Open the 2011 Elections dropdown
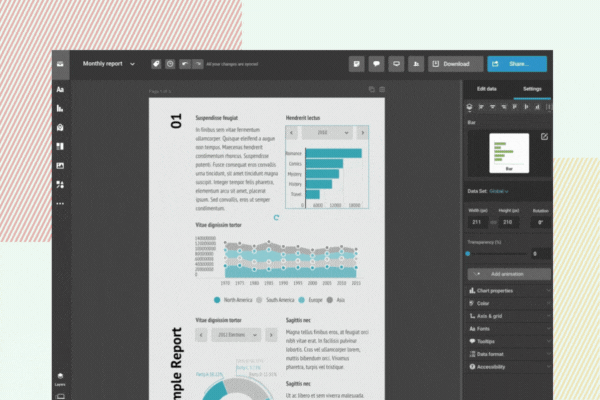This screenshot has height=400, width=600. tap(236, 335)
